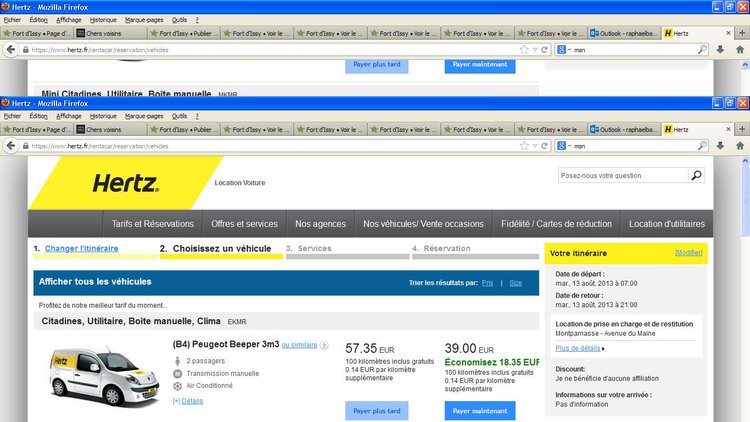Click 'Payer plus tard' in rear window
750x422 pixels.
tap(377, 66)
